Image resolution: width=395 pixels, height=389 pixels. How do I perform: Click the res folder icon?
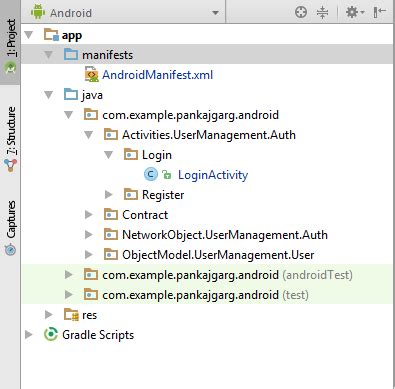[x=71, y=315]
